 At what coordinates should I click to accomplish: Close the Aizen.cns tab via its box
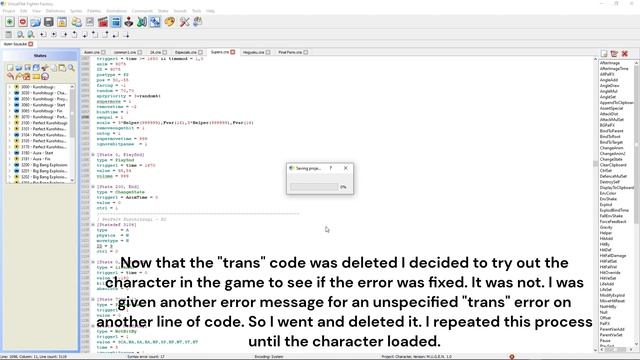click(x=103, y=52)
